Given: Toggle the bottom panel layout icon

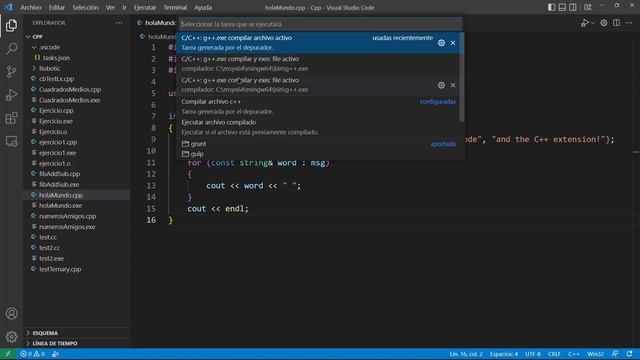Looking at the screenshot, I should pyautogui.click(x=562, y=7).
